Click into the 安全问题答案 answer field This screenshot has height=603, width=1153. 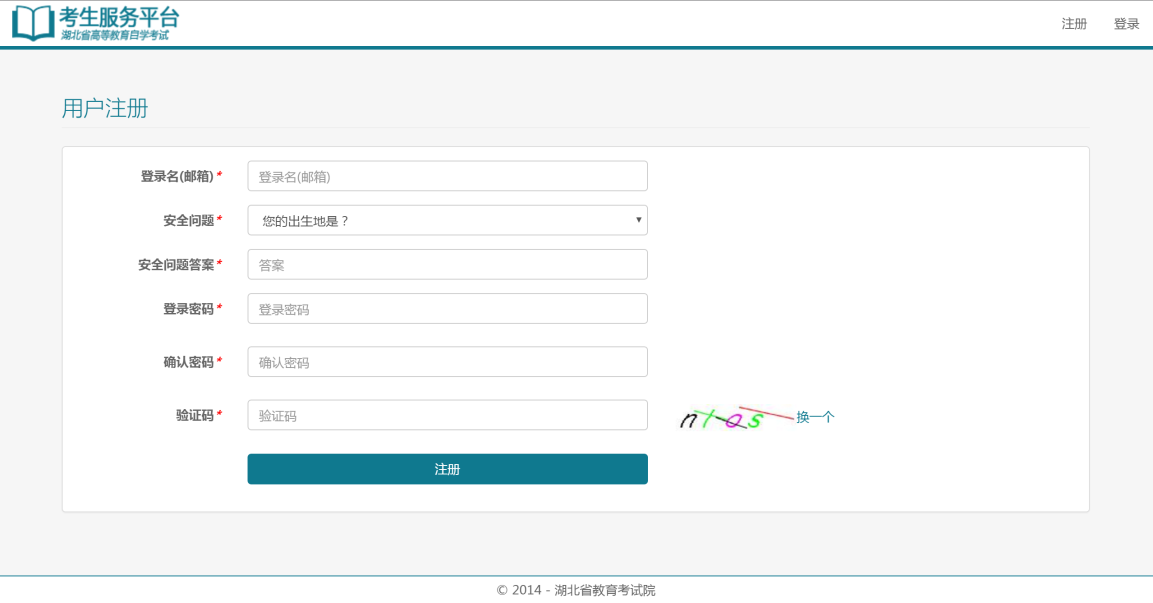447,265
